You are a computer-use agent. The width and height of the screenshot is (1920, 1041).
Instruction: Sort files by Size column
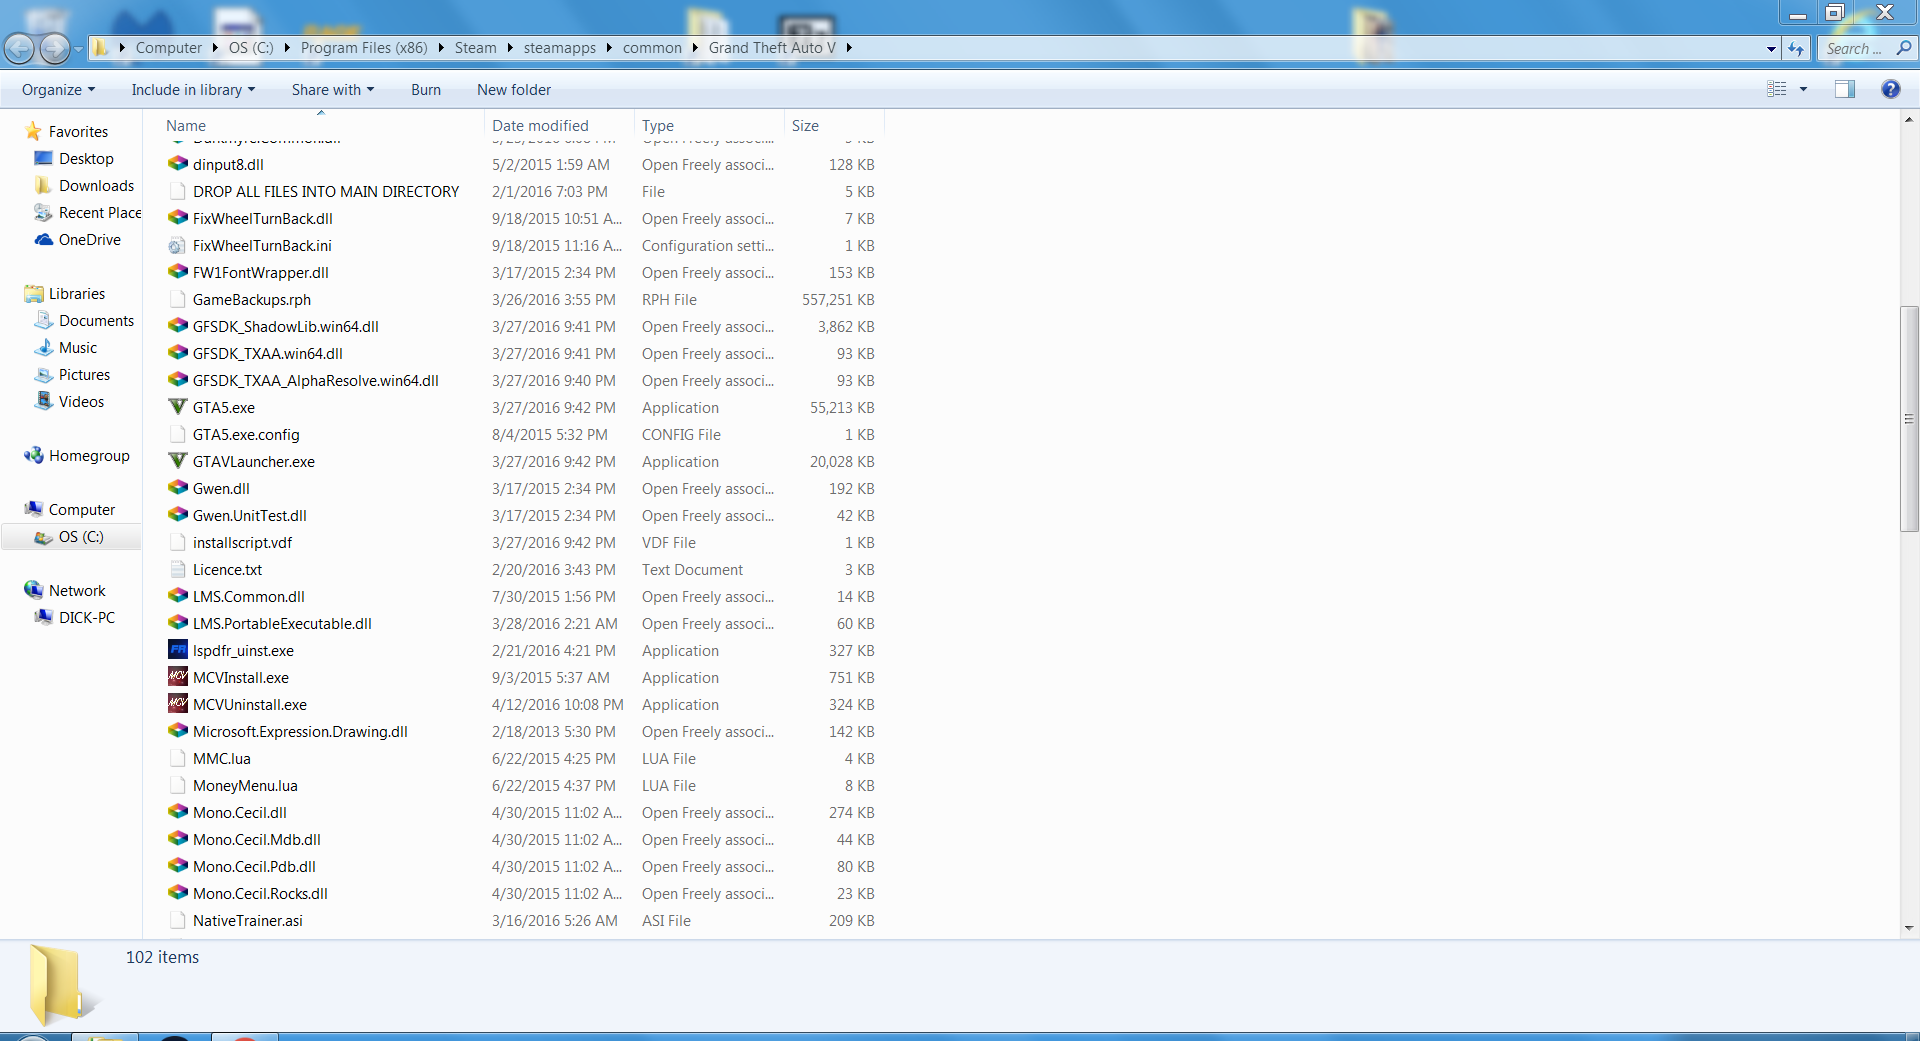(x=834, y=125)
